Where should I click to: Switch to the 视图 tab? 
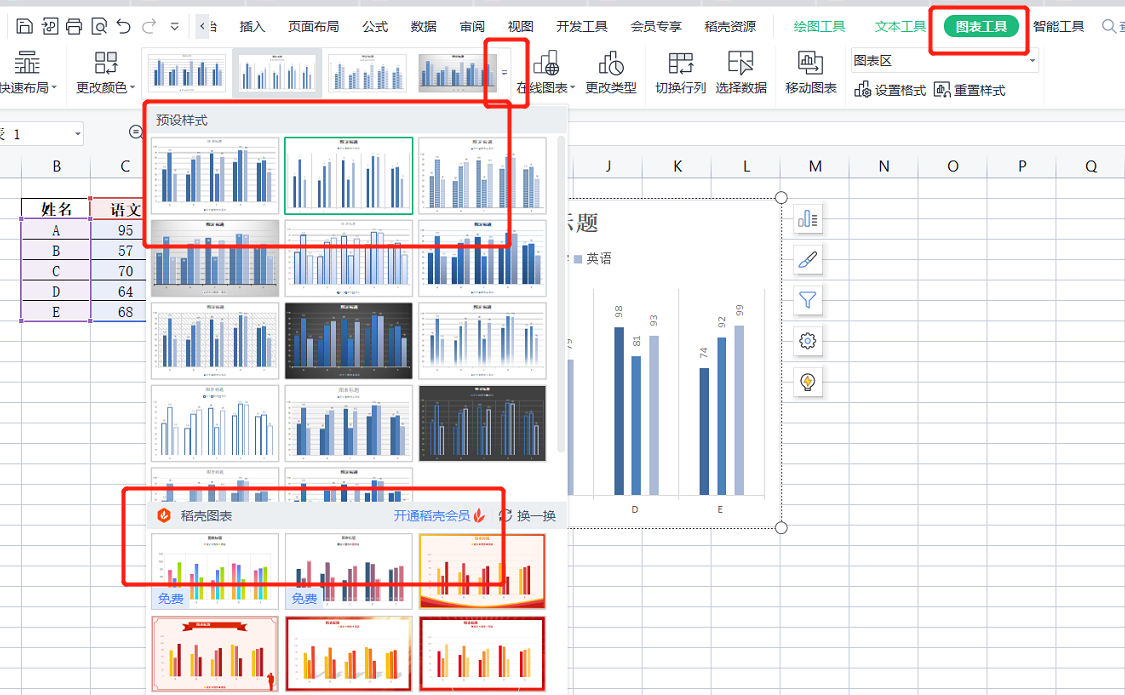point(520,27)
